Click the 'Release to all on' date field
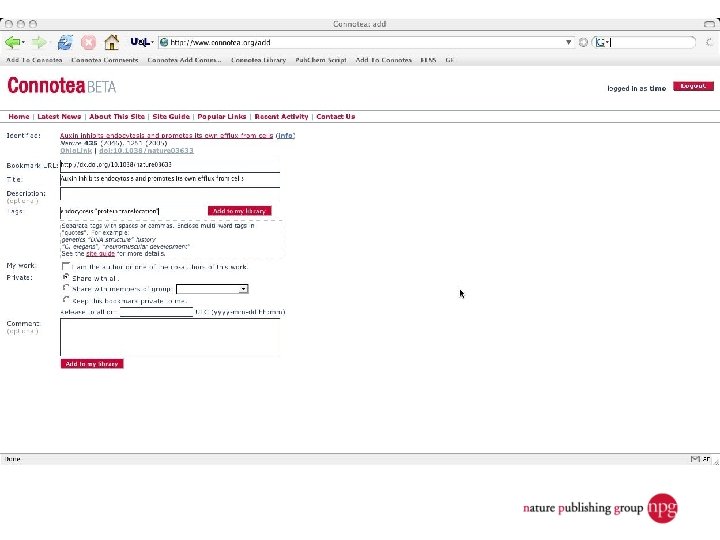The height and width of the screenshot is (540, 720). 157,312
